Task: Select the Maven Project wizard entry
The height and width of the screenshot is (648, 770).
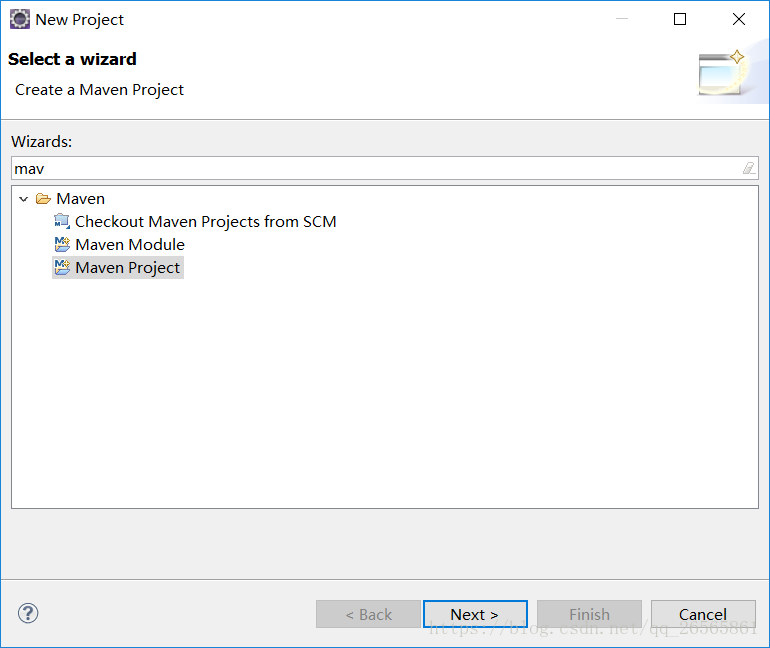Action: pyautogui.click(x=127, y=268)
